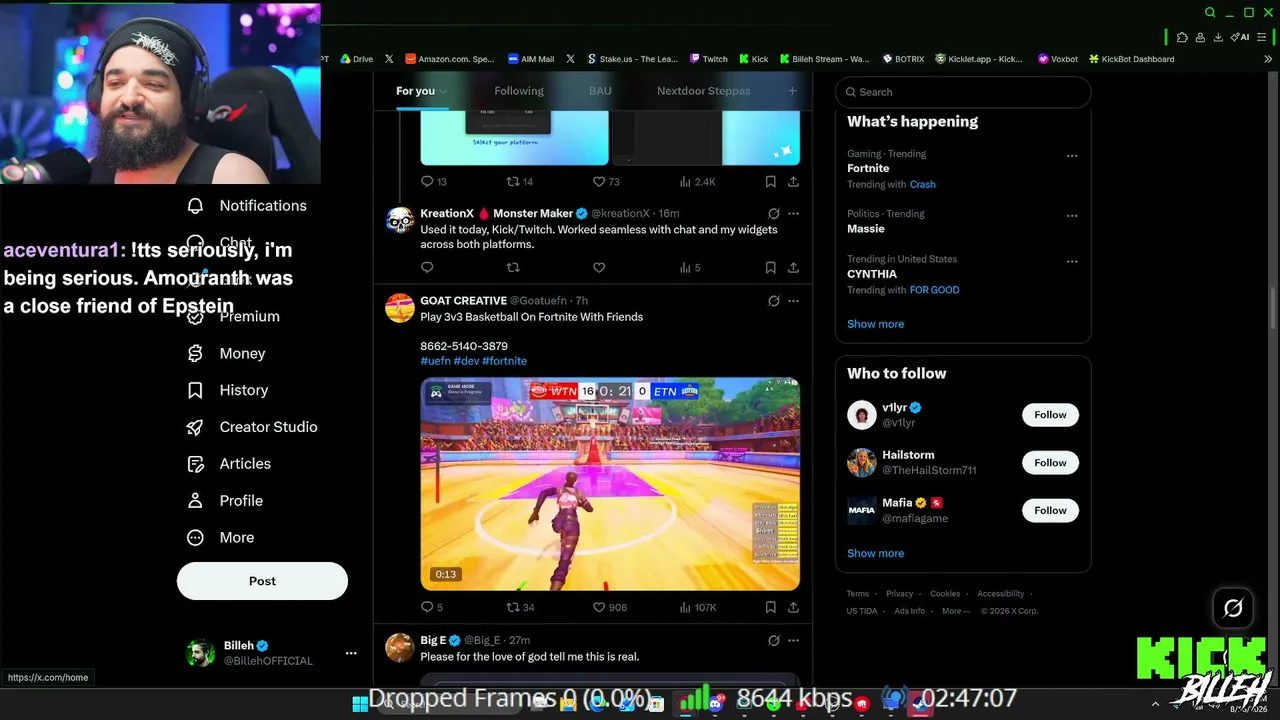
Task: Add a new timeline tab with plus
Action: [x=792, y=91]
